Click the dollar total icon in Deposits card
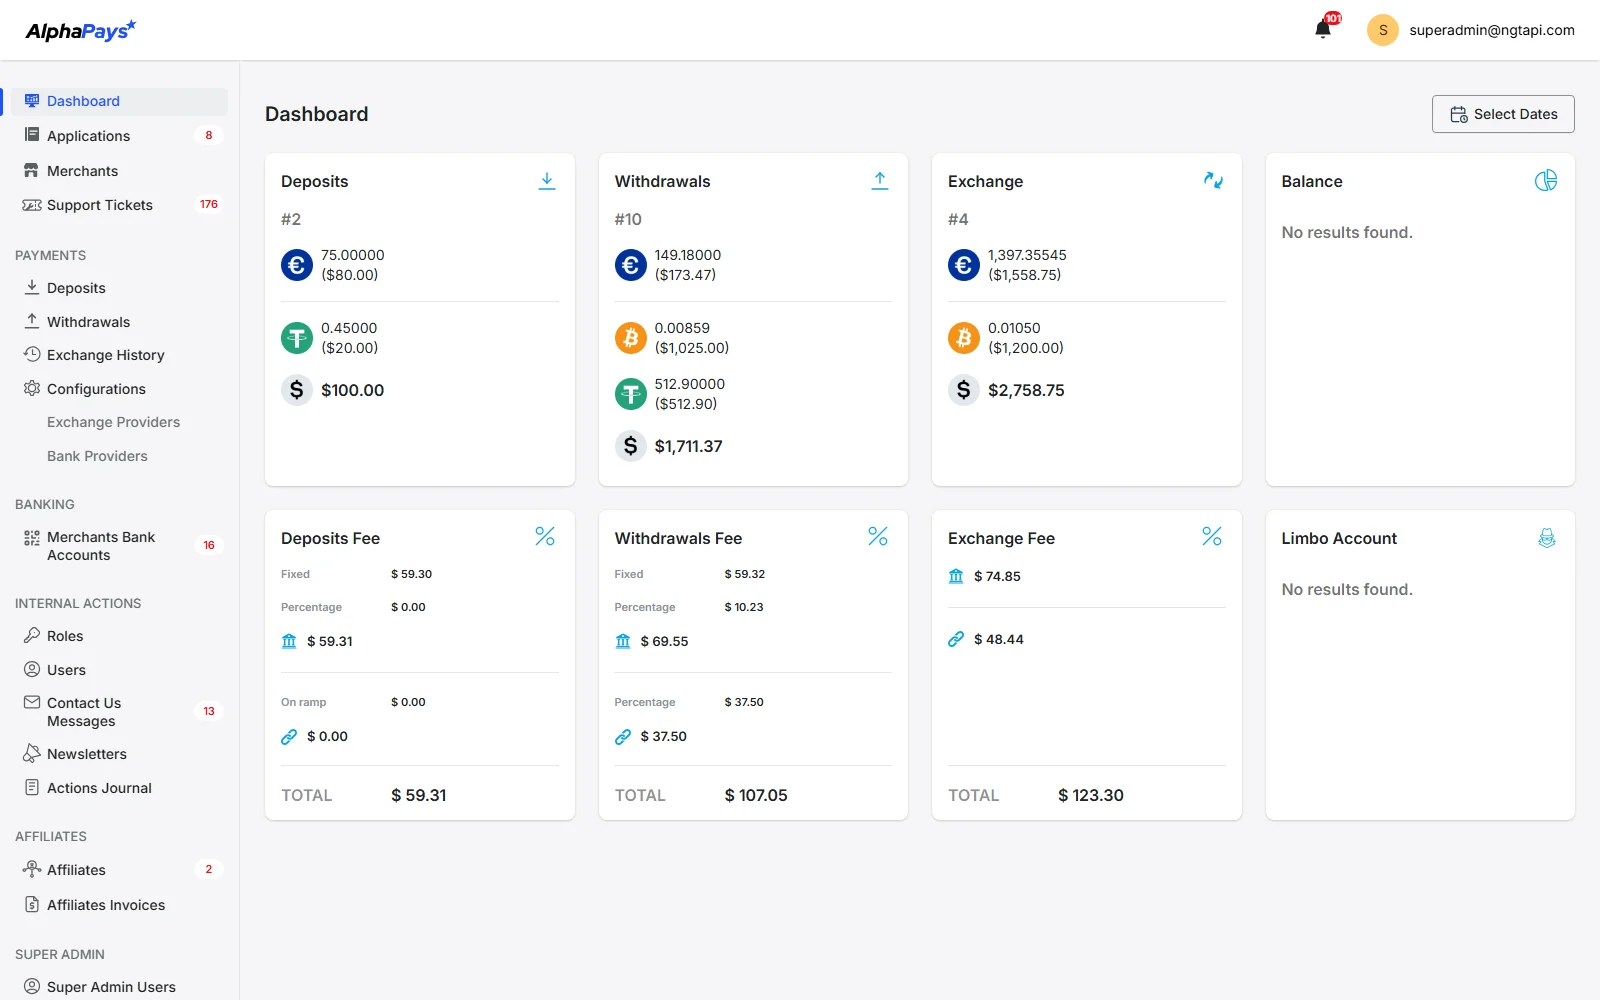Screen dimensions: 1600x1000 pyautogui.click(x=297, y=390)
